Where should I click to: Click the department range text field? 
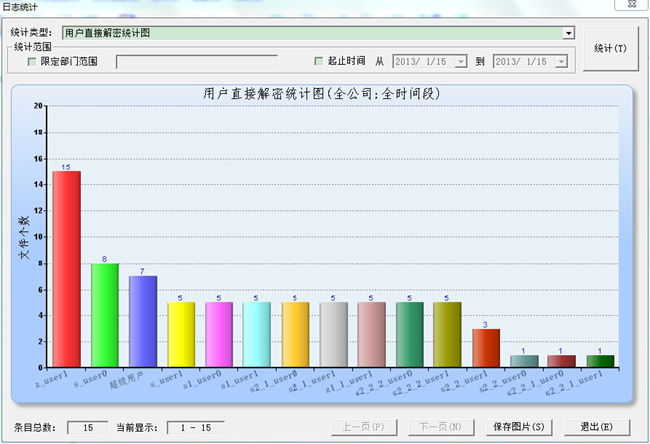pyautogui.click(x=196, y=62)
